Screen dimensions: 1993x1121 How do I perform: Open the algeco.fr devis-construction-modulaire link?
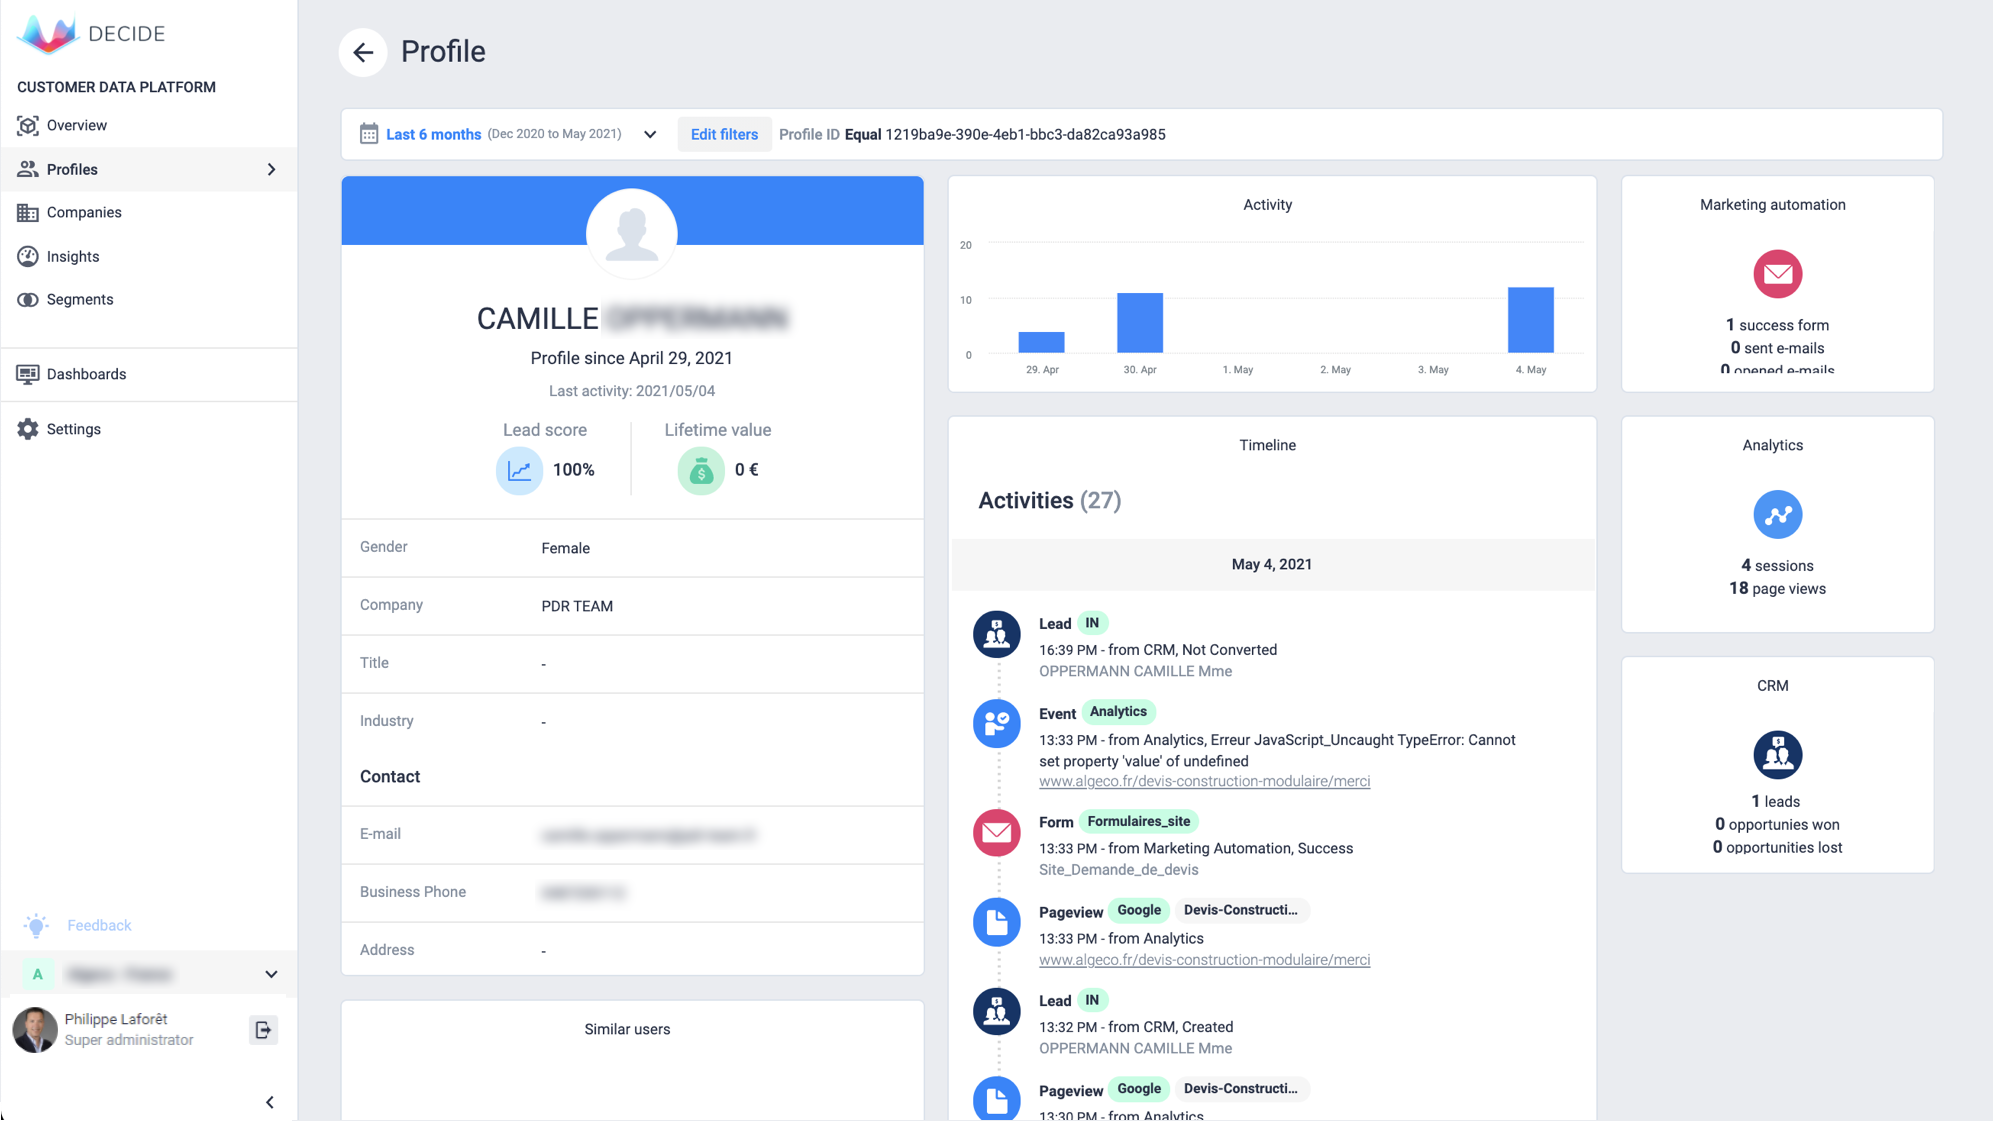click(x=1203, y=781)
